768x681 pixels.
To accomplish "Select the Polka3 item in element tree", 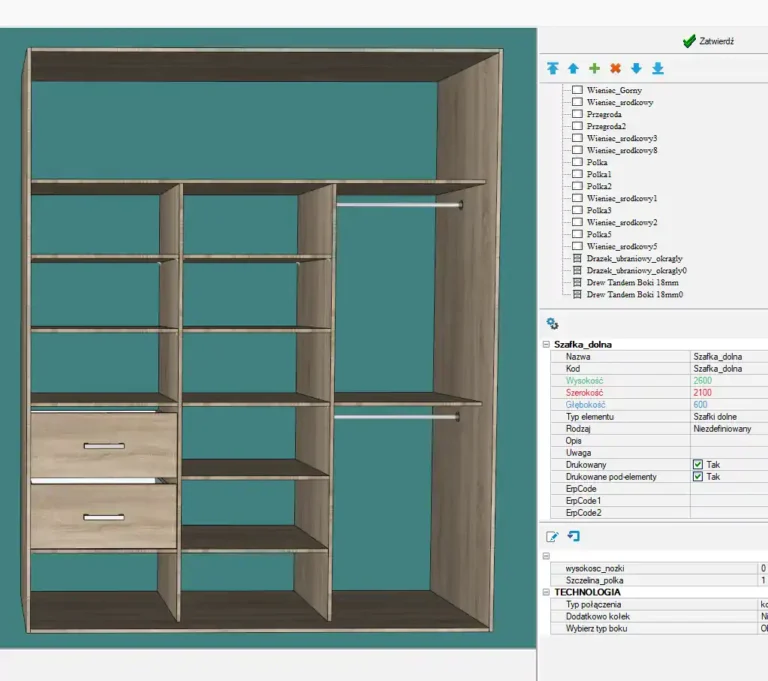I will tap(599, 210).
